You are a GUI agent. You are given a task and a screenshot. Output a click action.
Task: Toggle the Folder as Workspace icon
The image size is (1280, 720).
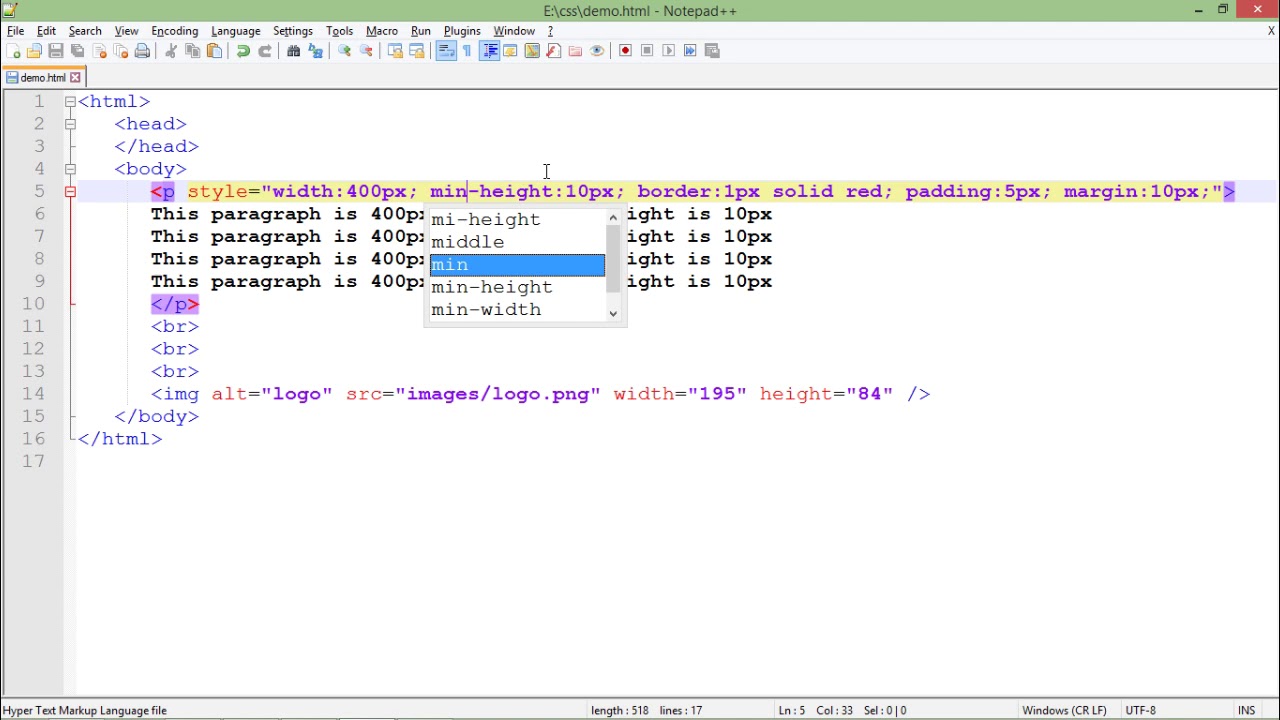tap(575, 51)
